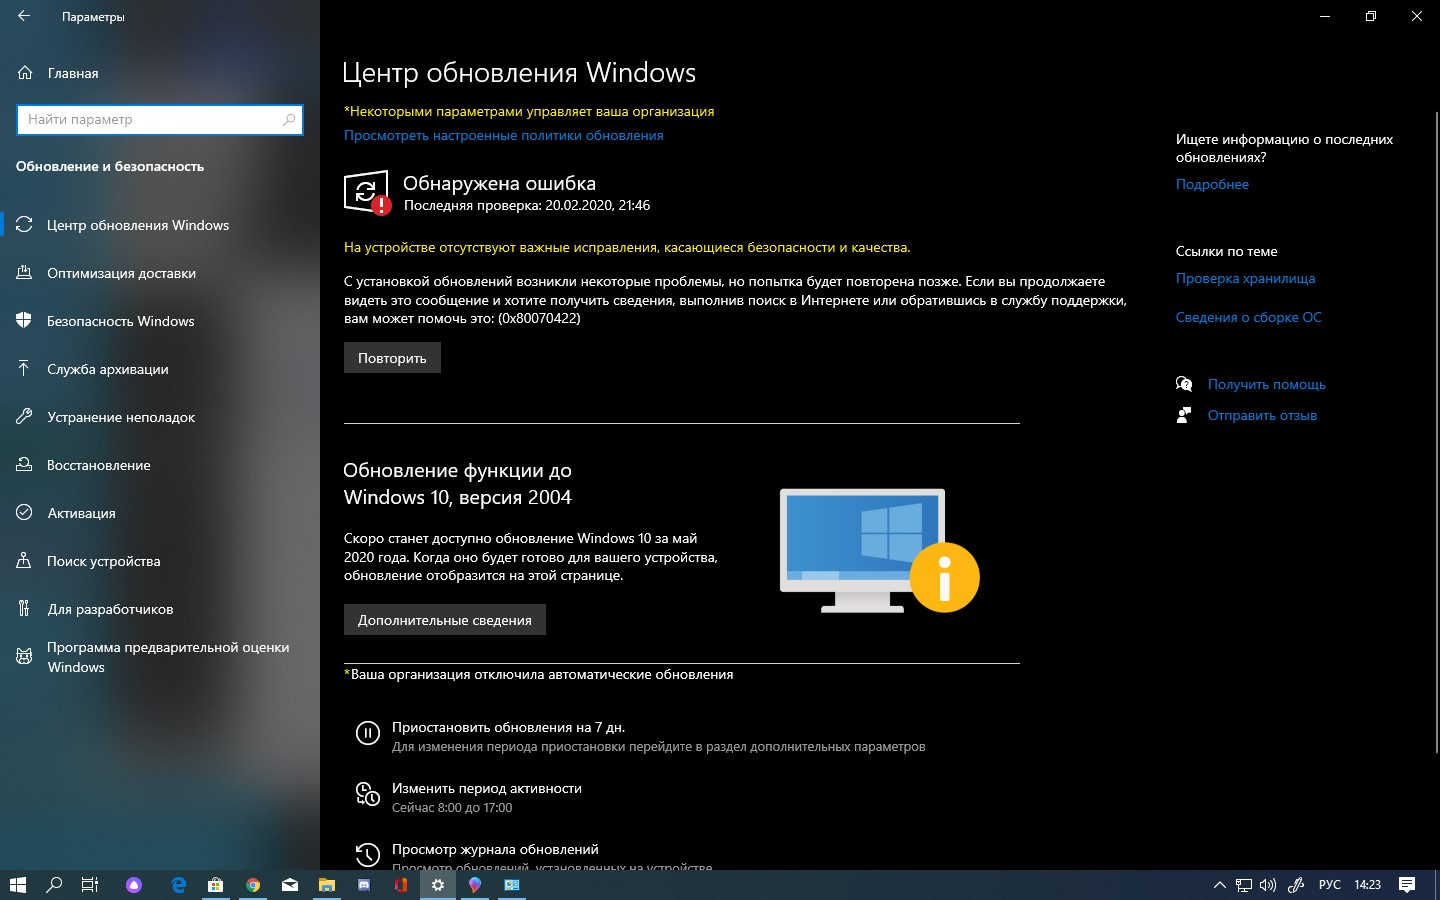The image size is (1440, 900).
Task: Open the blue control panel taskbar icon
Action: [512, 885]
